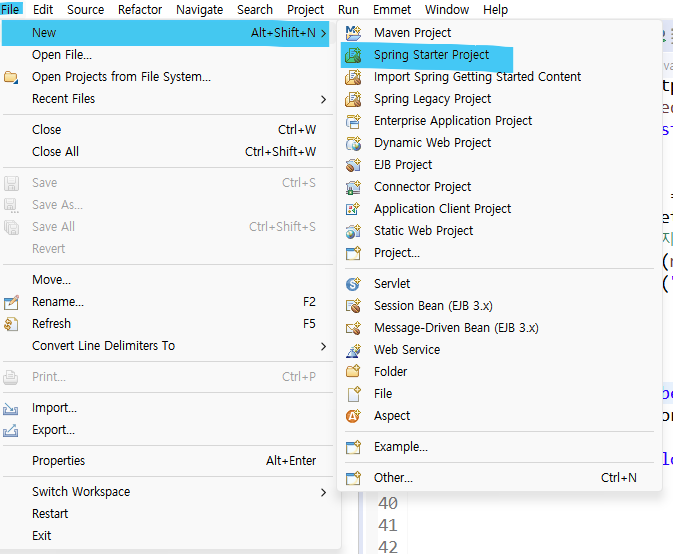Open the Run menu
The height and width of the screenshot is (554, 673).
click(x=348, y=9)
